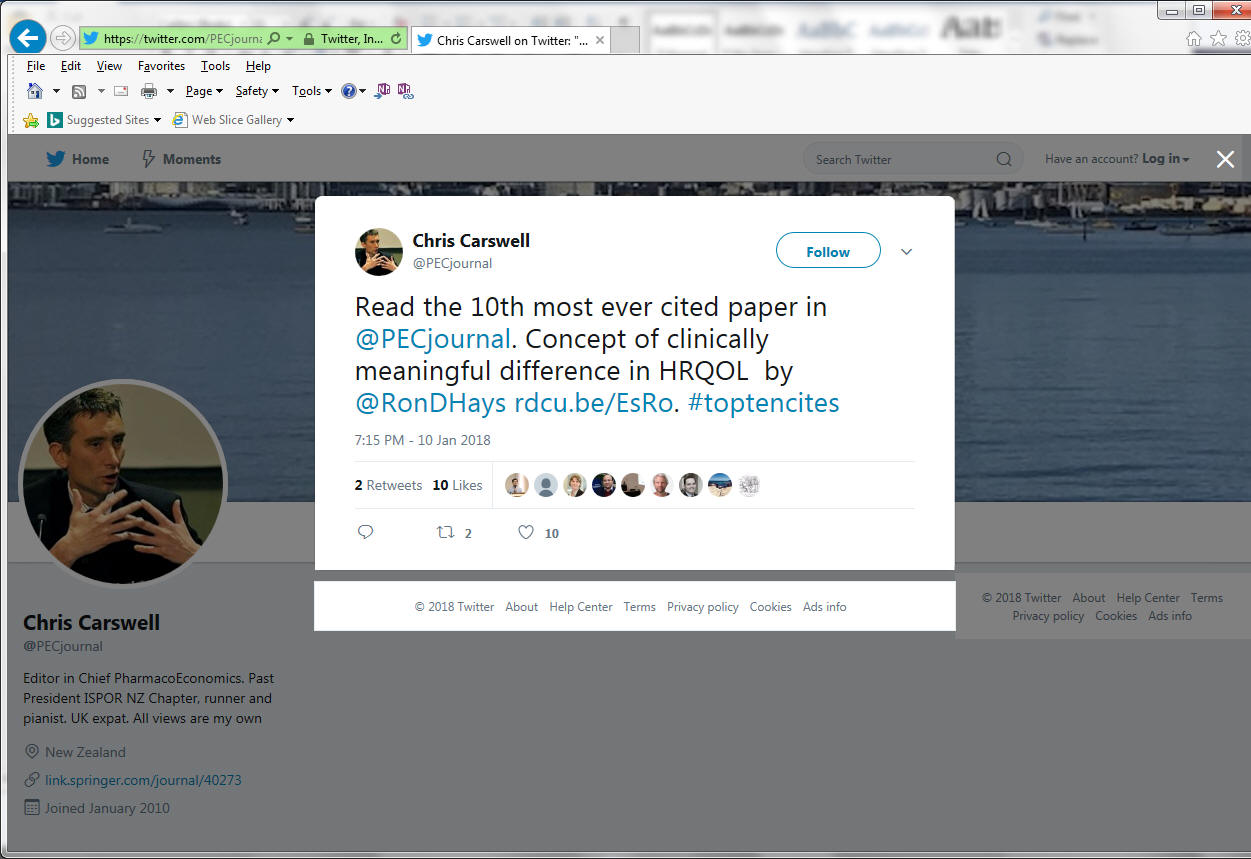Open the Ads info link below the tweet
The height and width of the screenshot is (859, 1251).
click(x=824, y=607)
